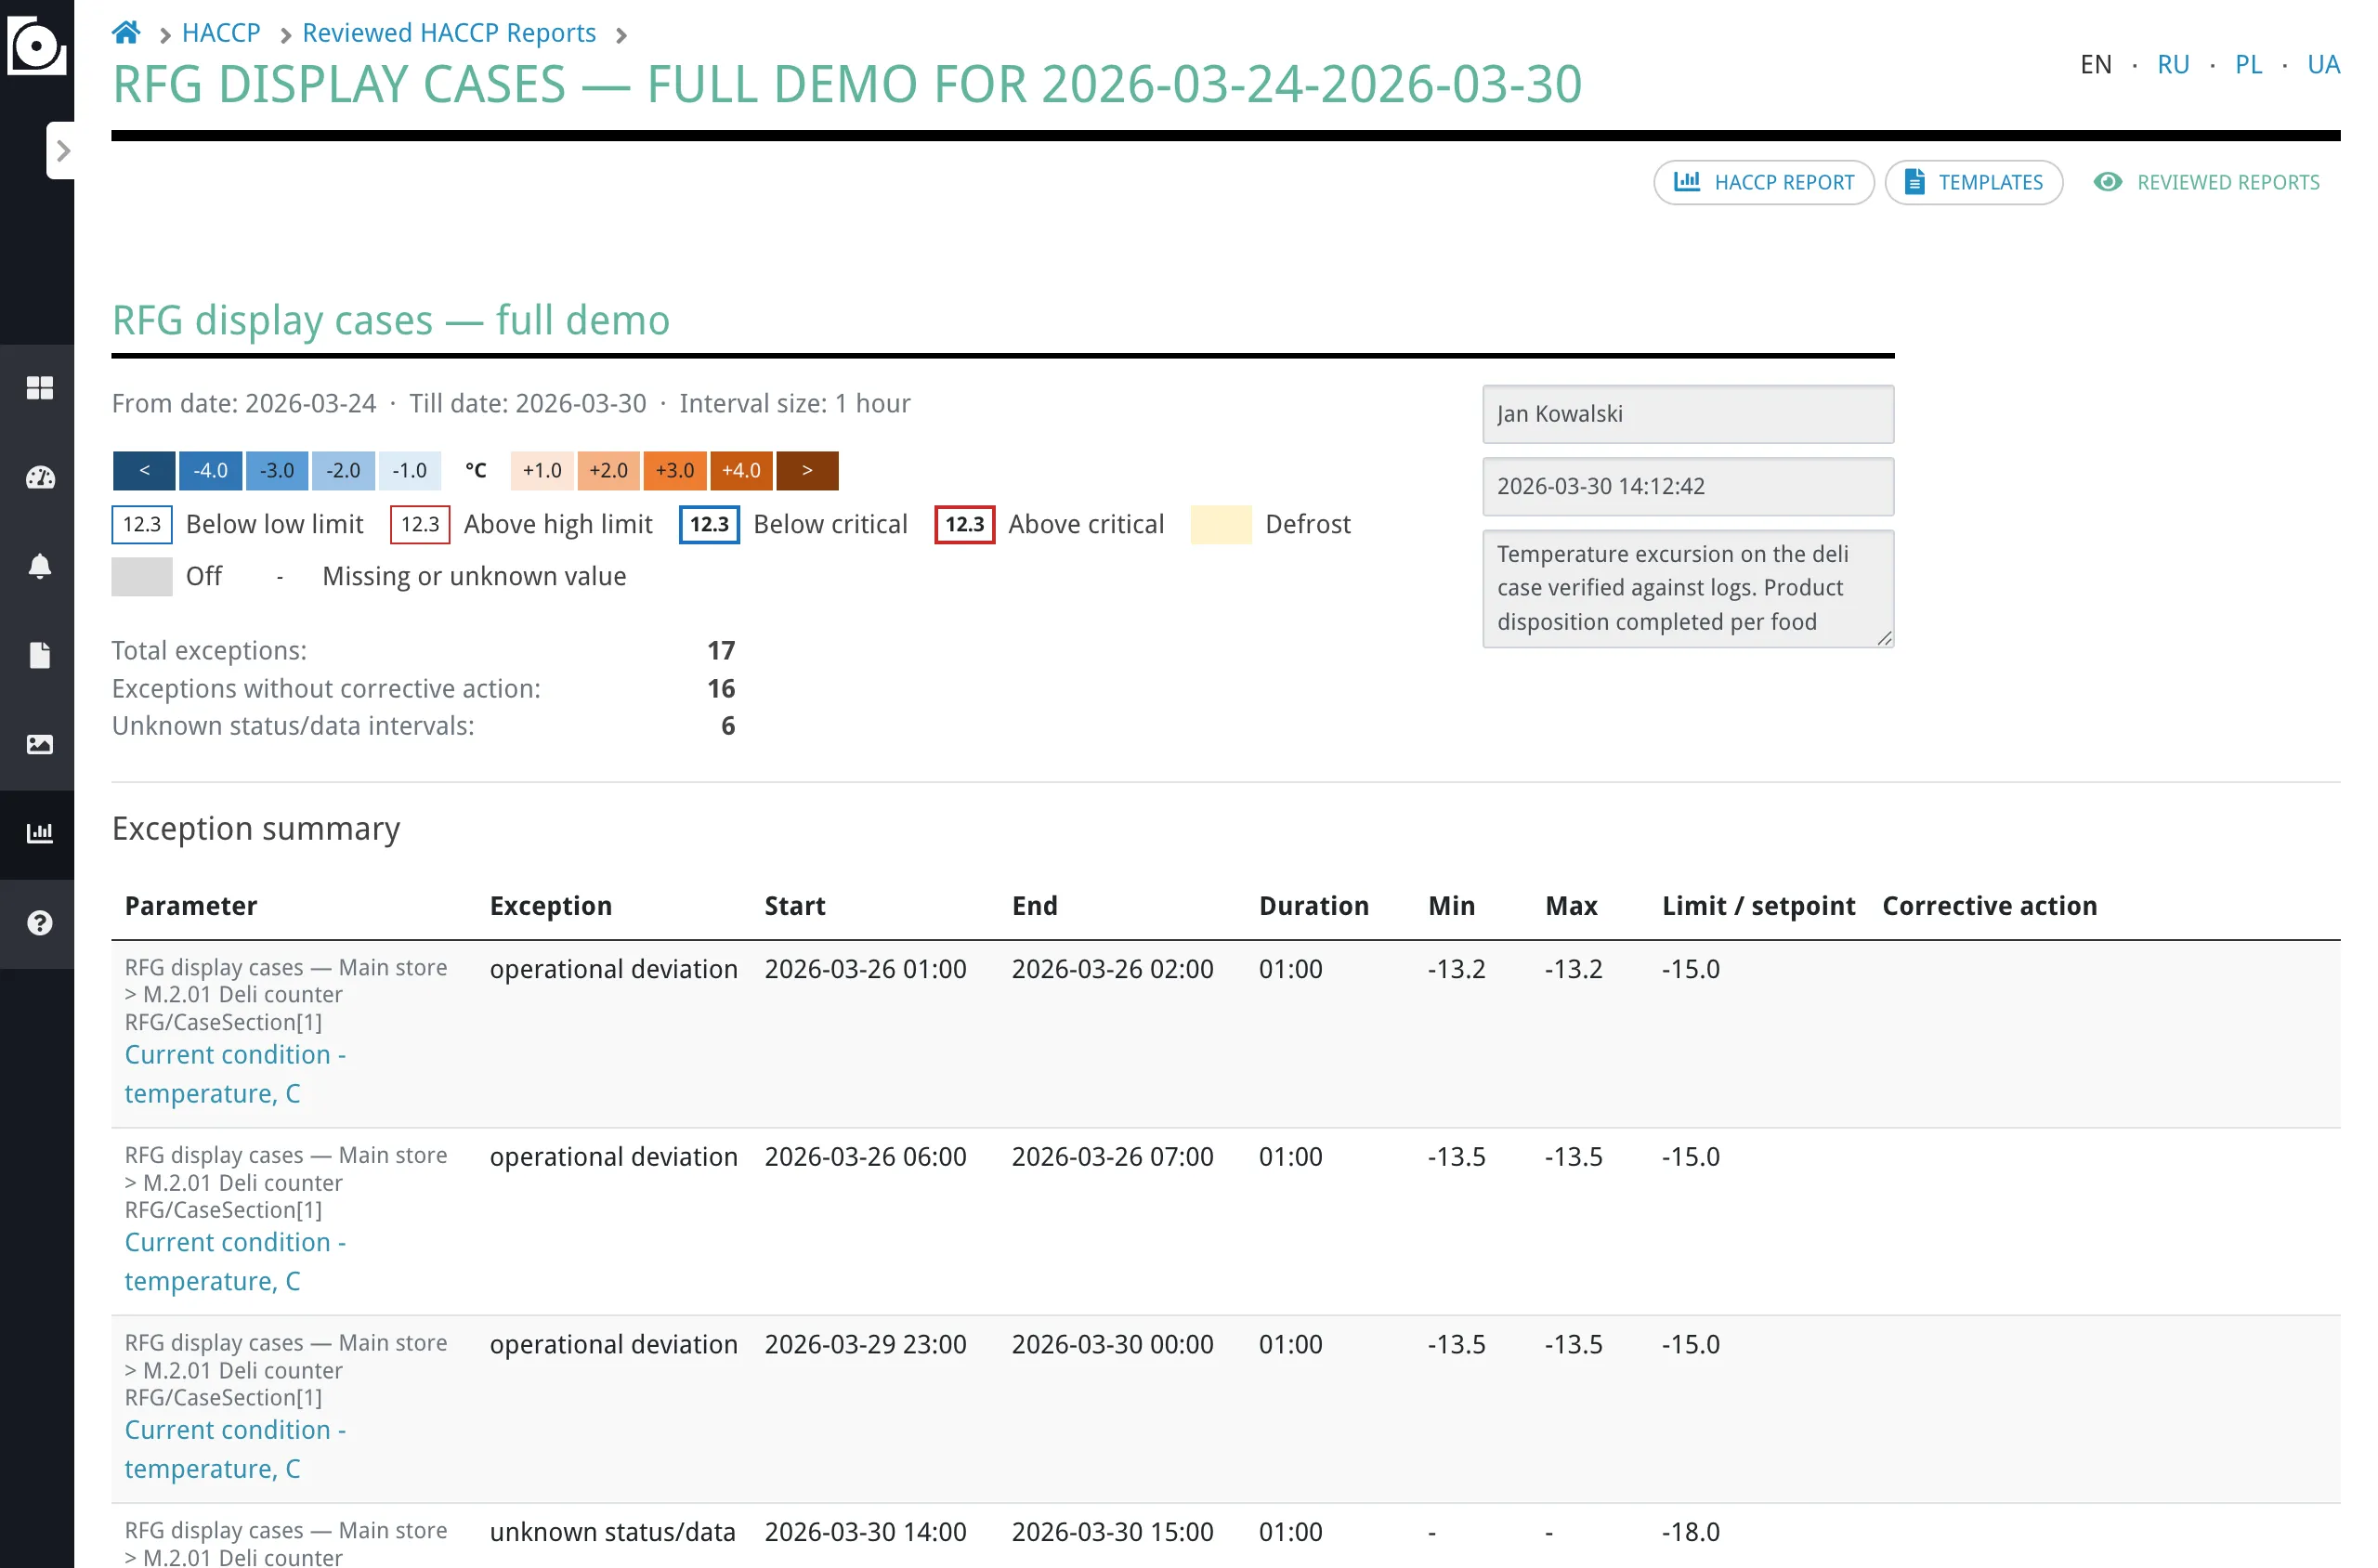Open the bar chart reports icon in sidebar

(x=39, y=833)
